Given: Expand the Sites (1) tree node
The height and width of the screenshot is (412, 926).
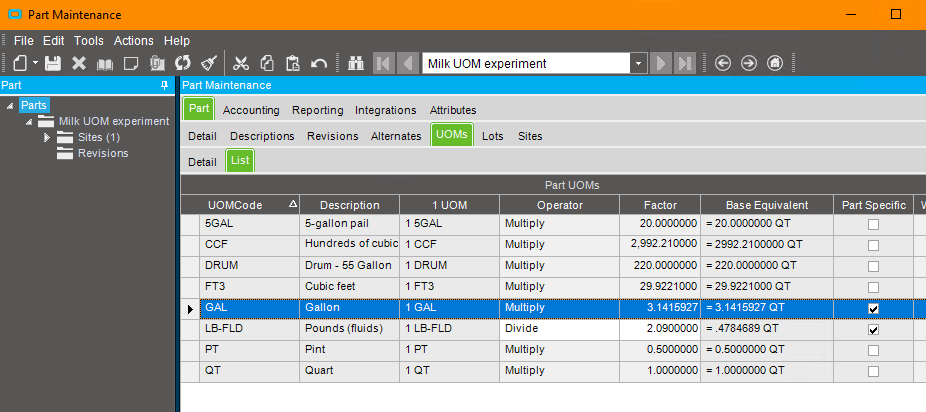Looking at the screenshot, I should click(48, 138).
